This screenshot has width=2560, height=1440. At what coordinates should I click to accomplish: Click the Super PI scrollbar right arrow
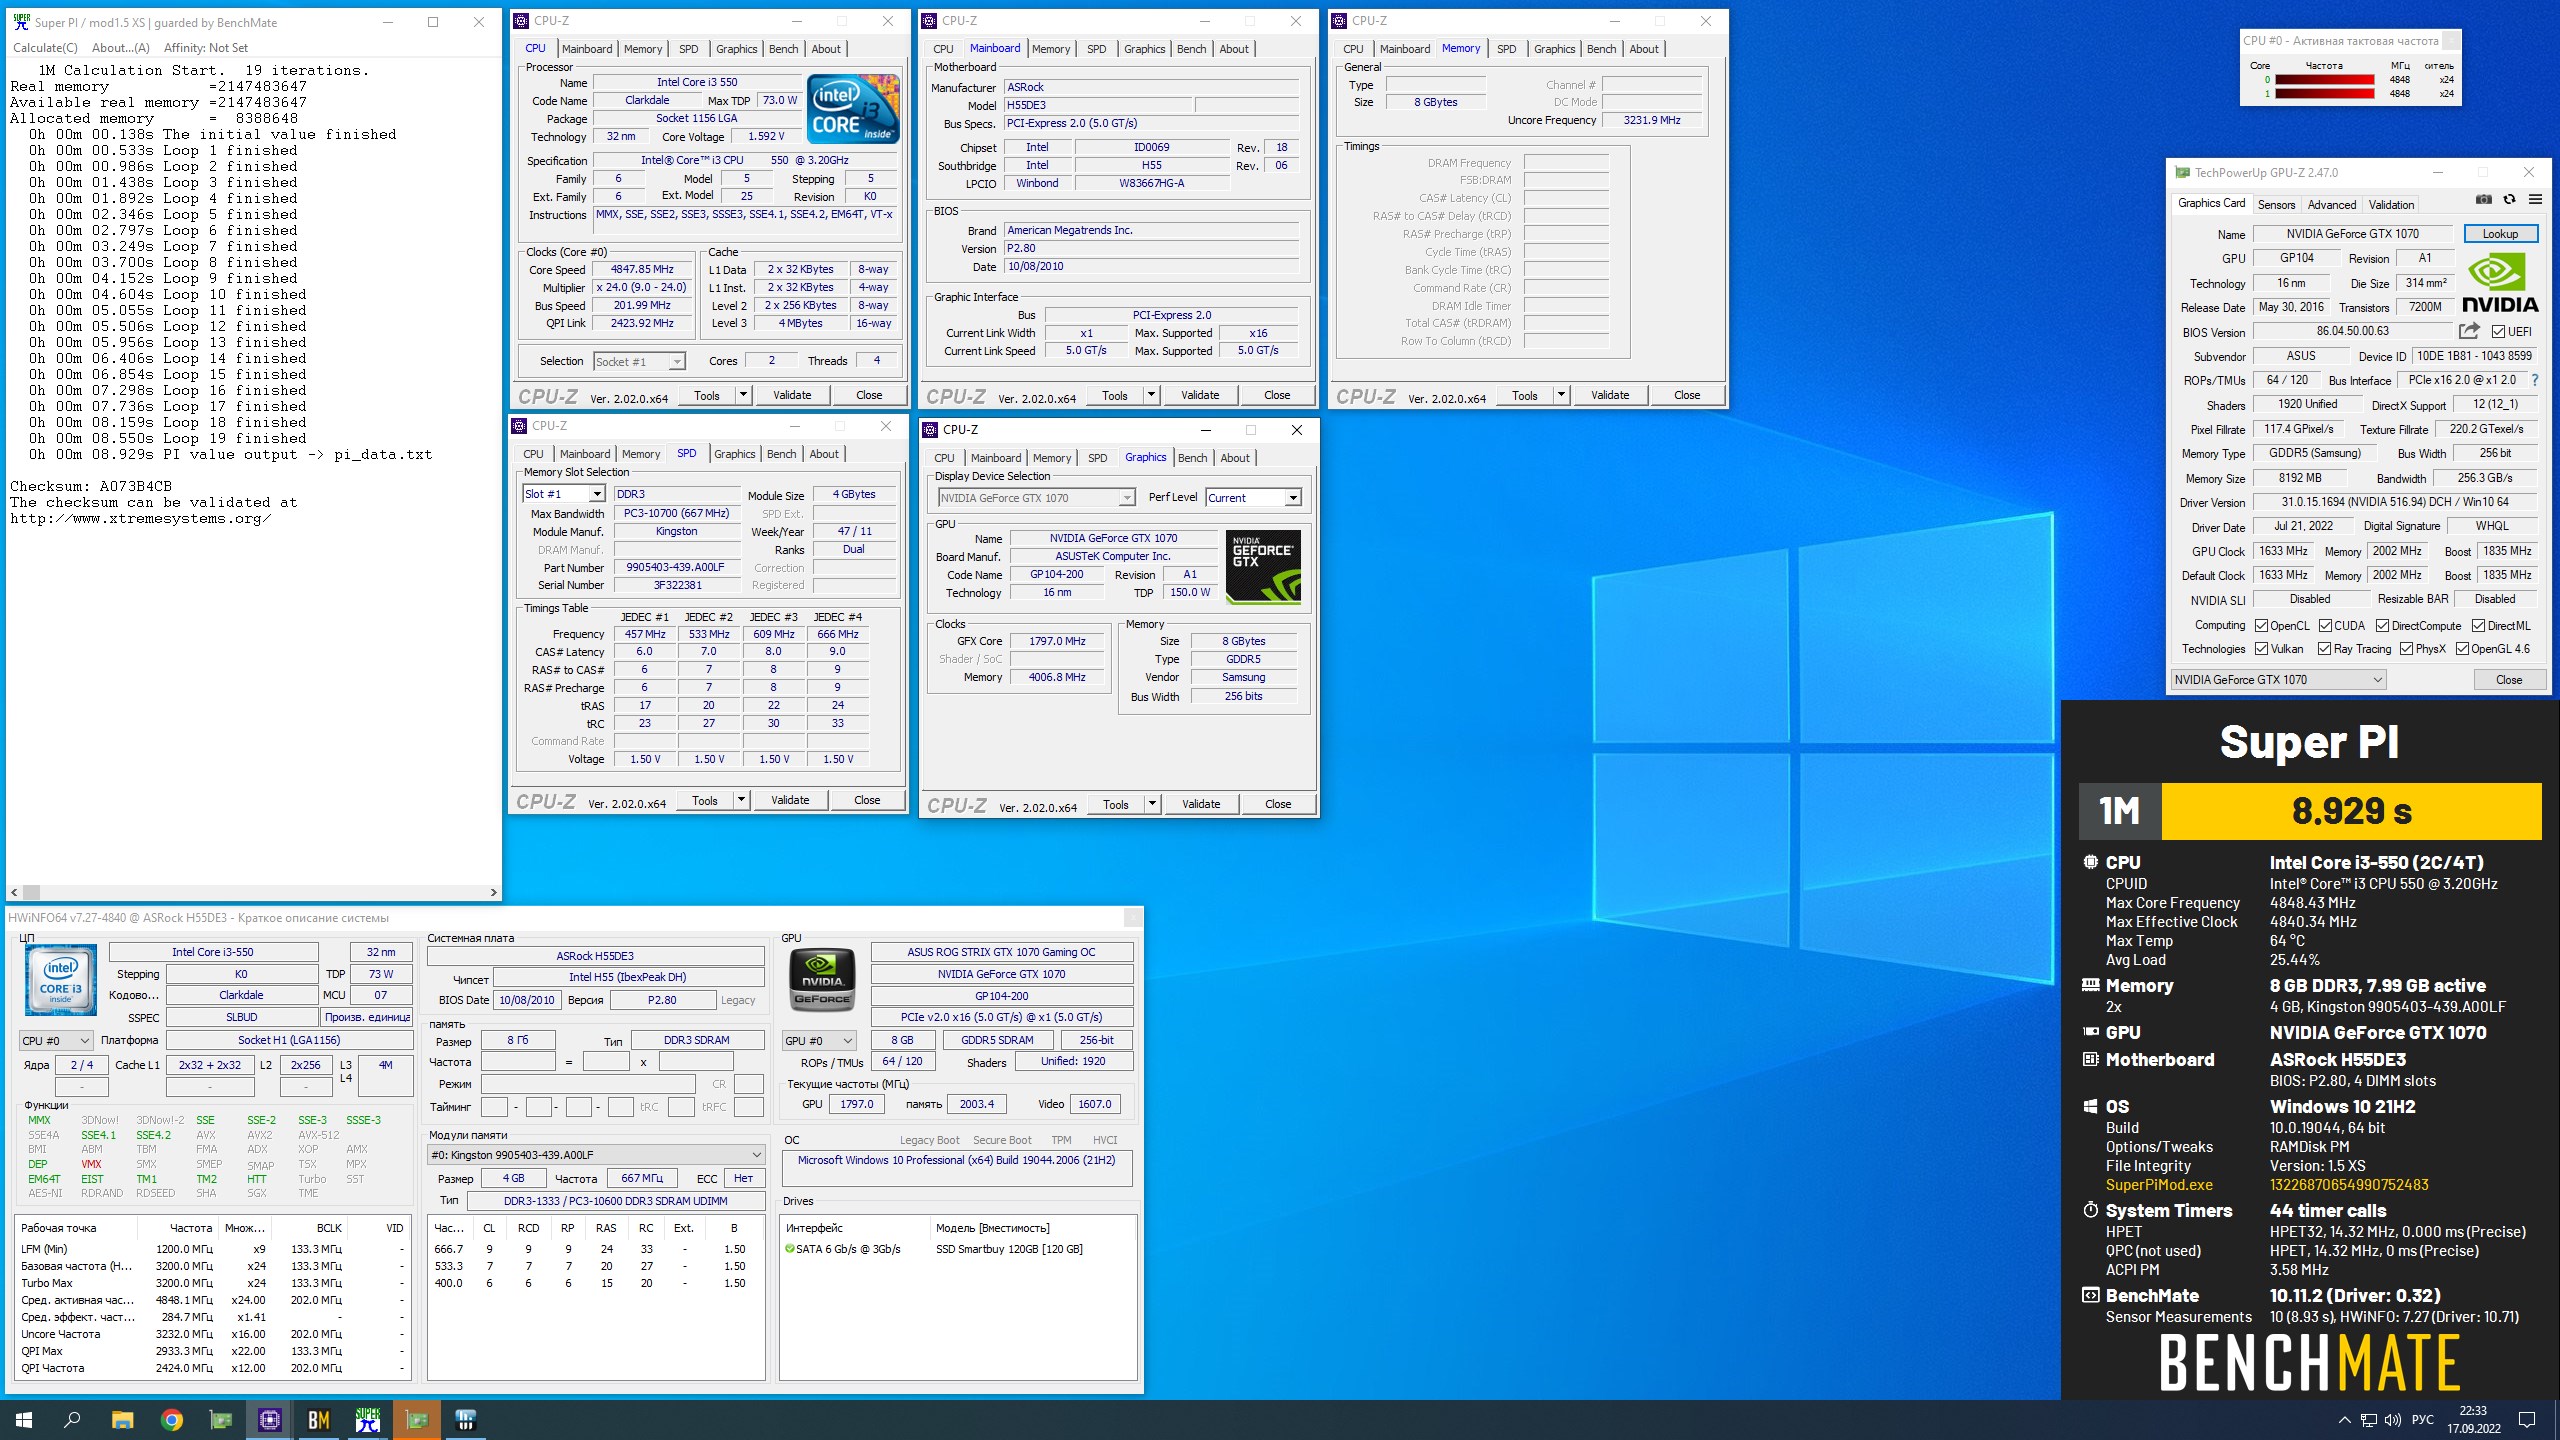pos(493,892)
